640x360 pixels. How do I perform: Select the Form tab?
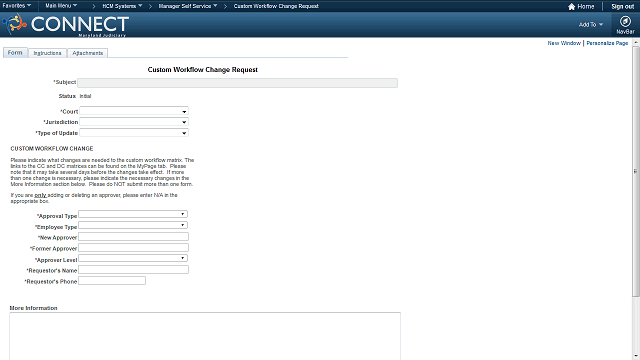[x=15, y=53]
